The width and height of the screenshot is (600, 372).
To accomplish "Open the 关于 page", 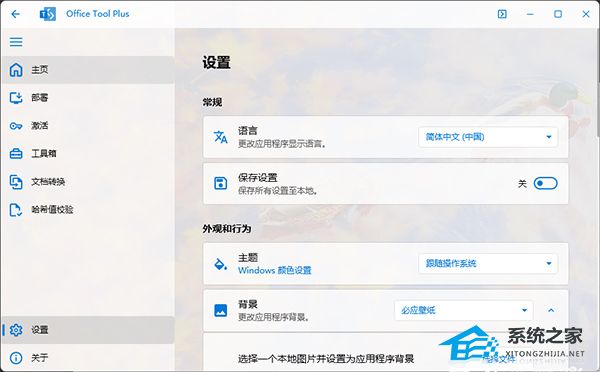I will 88,358.
